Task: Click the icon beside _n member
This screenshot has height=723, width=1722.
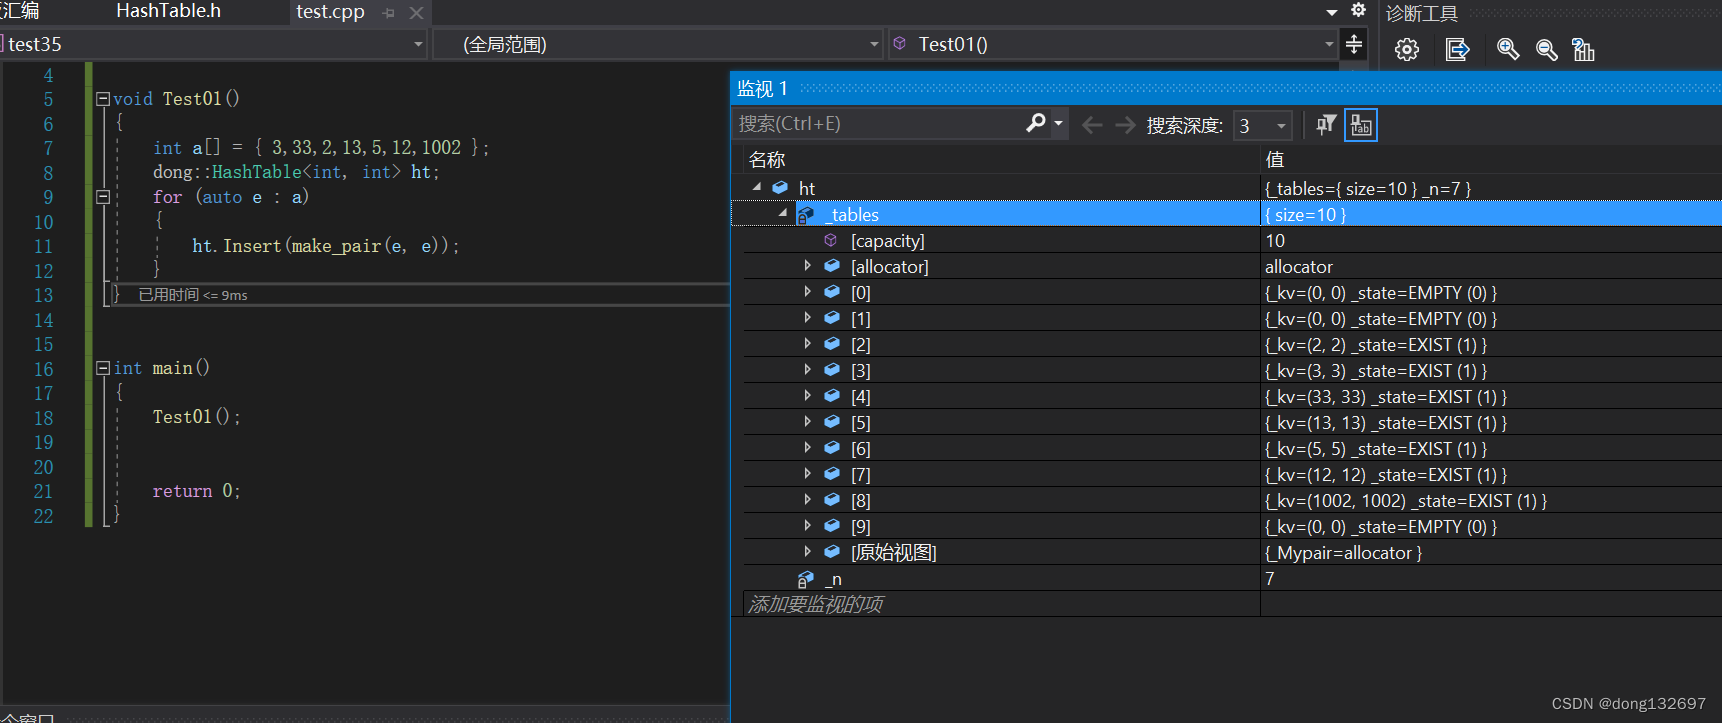Action: click(806, 579)
